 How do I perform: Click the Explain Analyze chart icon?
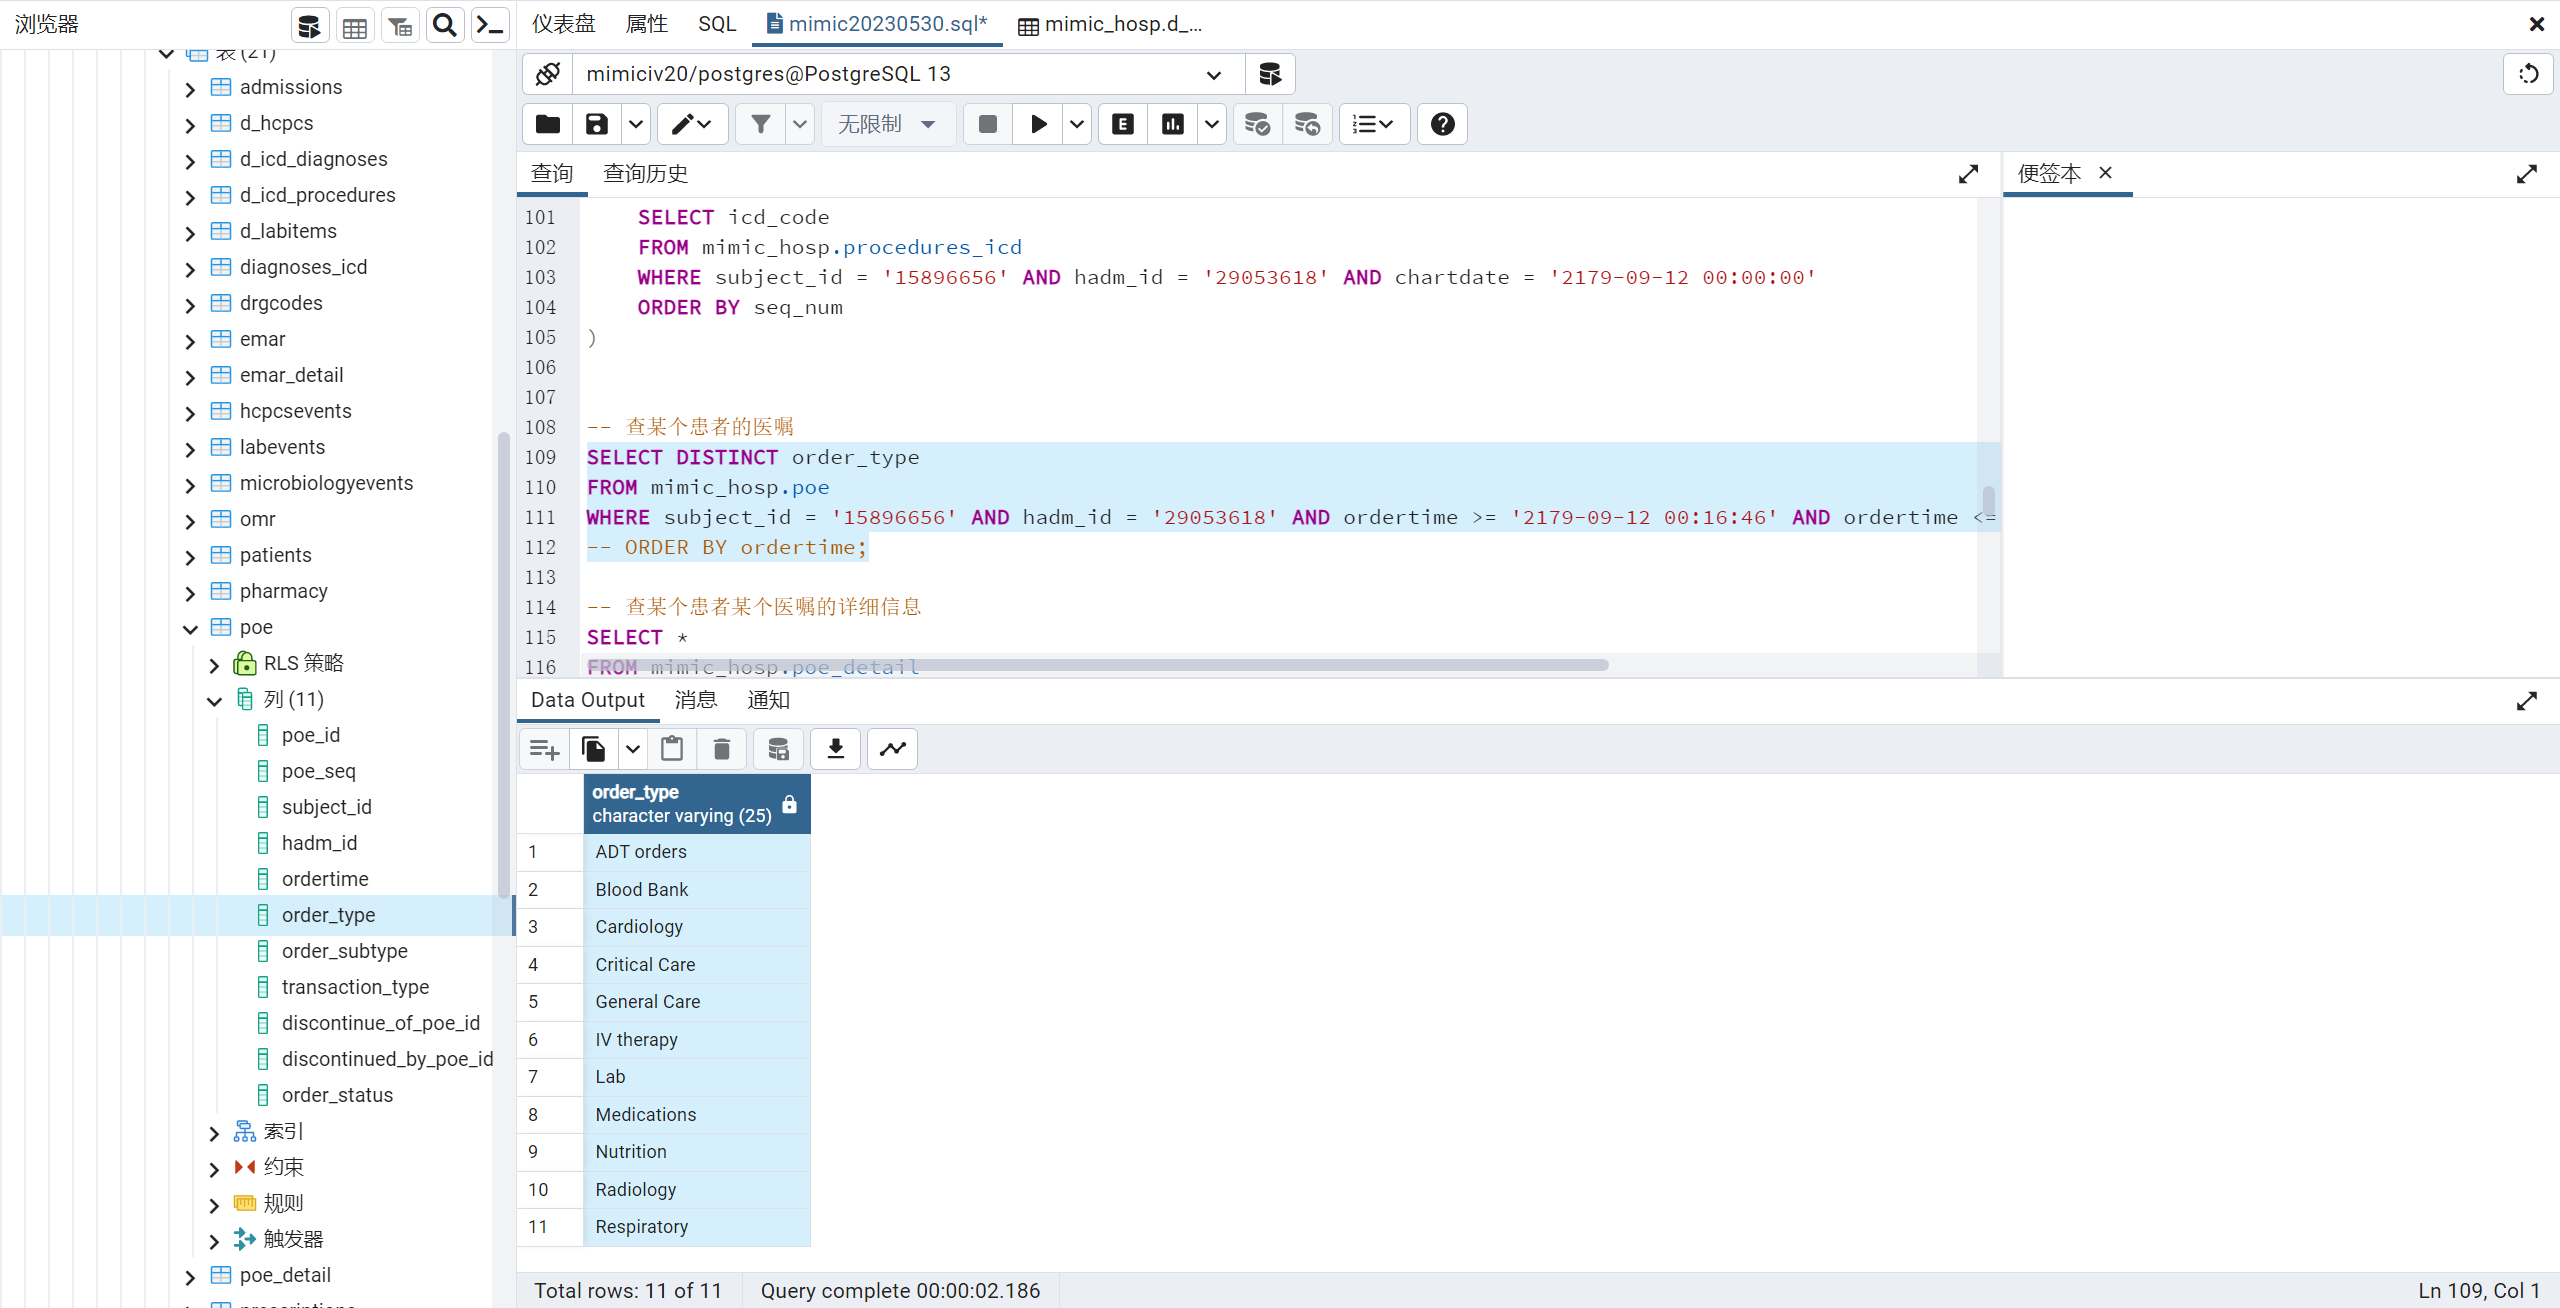1172,124
